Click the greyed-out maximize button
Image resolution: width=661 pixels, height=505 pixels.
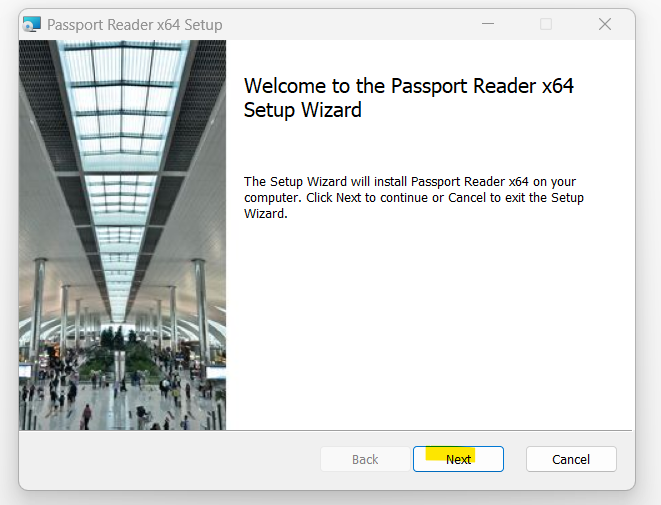(546, 24)
